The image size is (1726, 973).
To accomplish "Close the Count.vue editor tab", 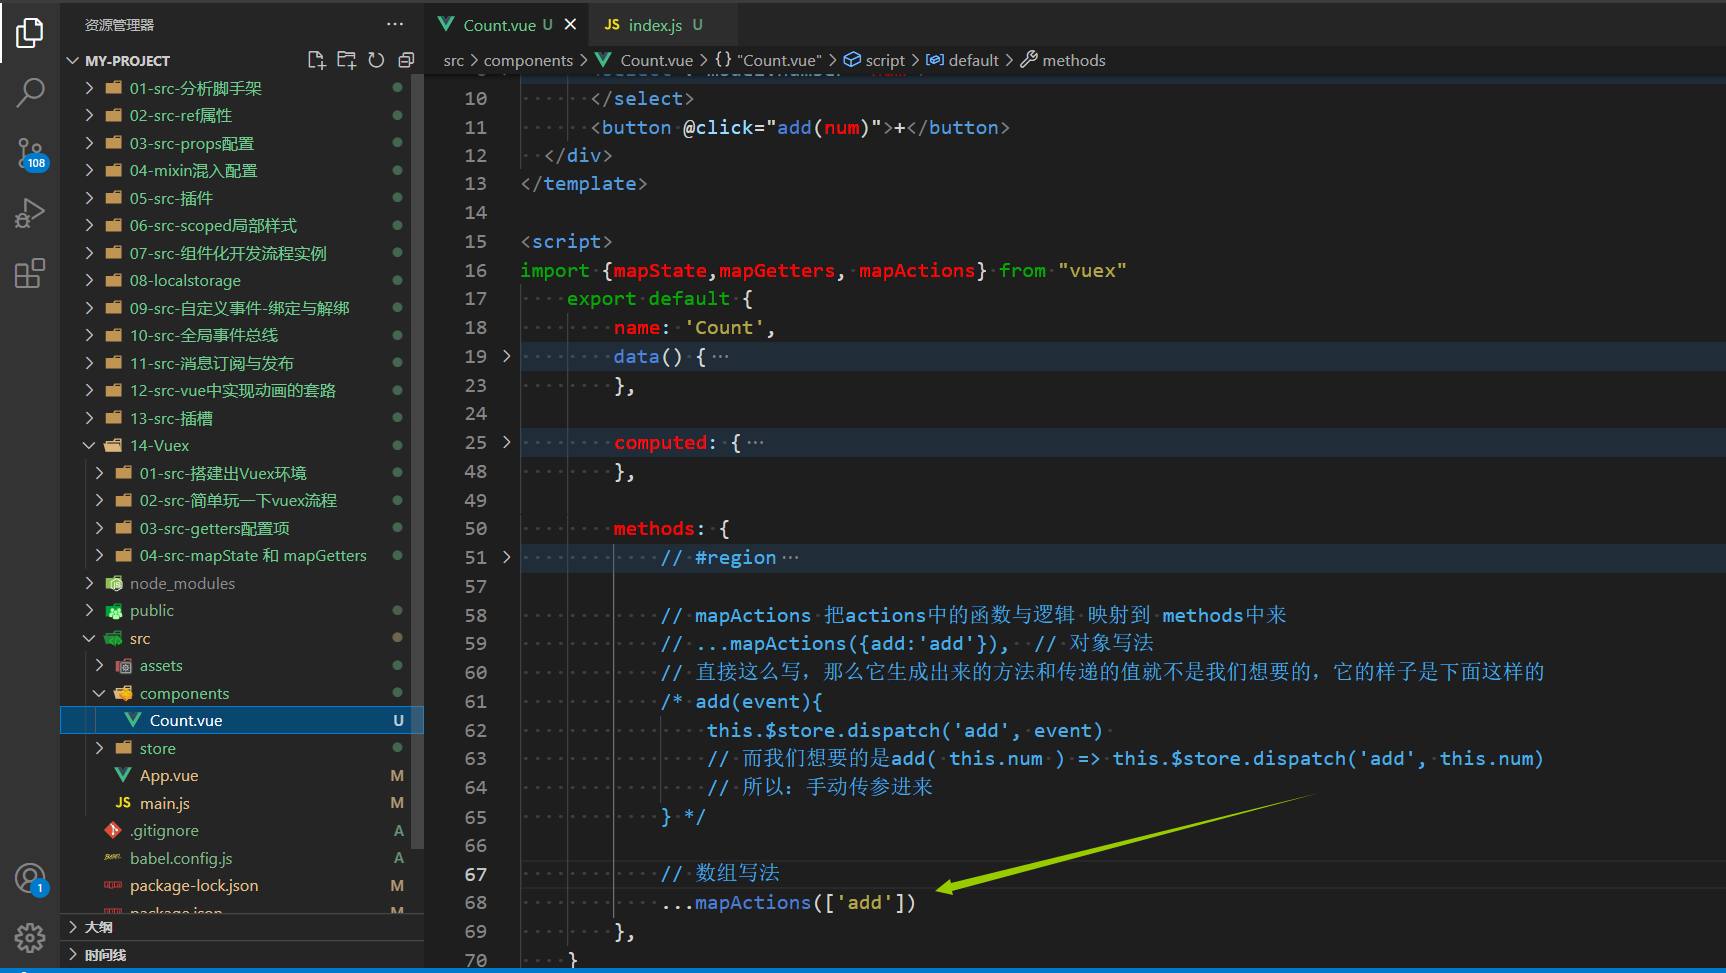I will click(570, 24).
